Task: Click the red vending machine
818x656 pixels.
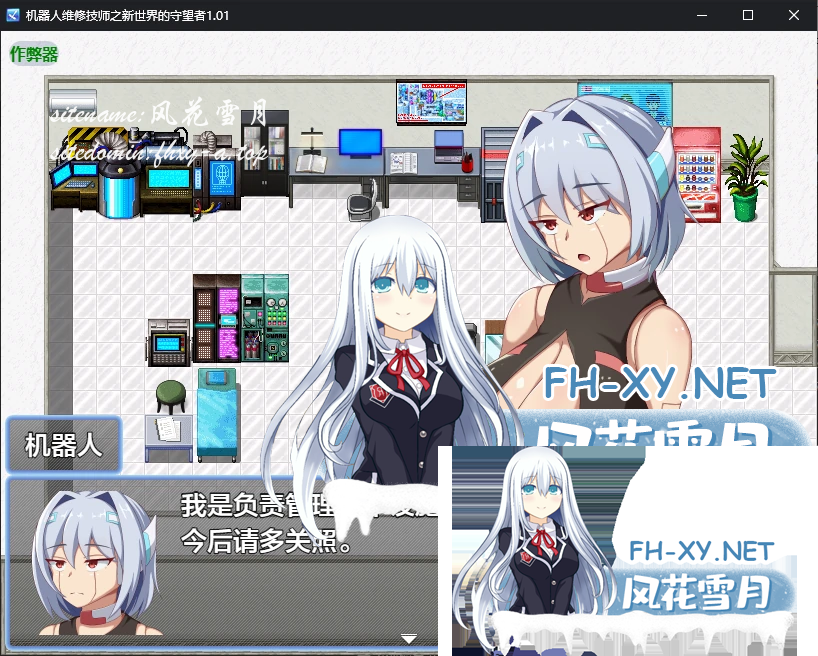Action: [x=697, y=174]
